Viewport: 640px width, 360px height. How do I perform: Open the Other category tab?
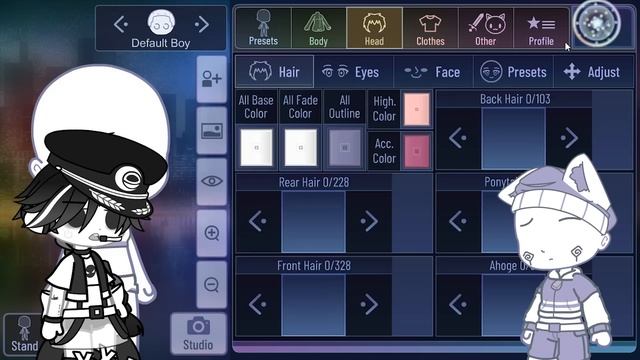[x=486, y=28]
